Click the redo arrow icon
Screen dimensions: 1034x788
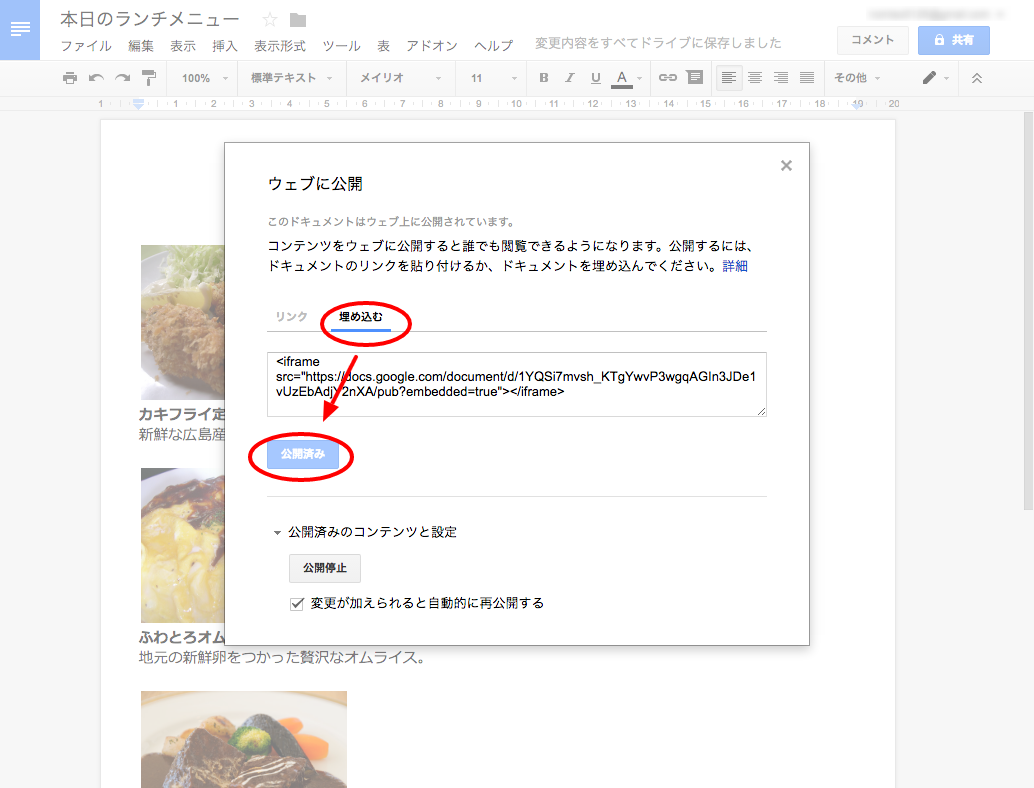(123, 78)
